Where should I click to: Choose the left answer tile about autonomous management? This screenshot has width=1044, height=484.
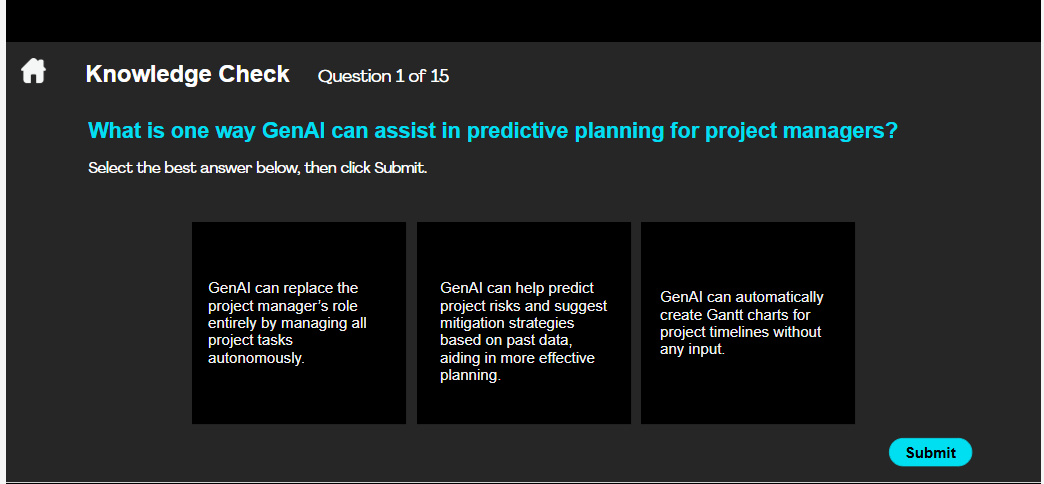pos(299,323)
